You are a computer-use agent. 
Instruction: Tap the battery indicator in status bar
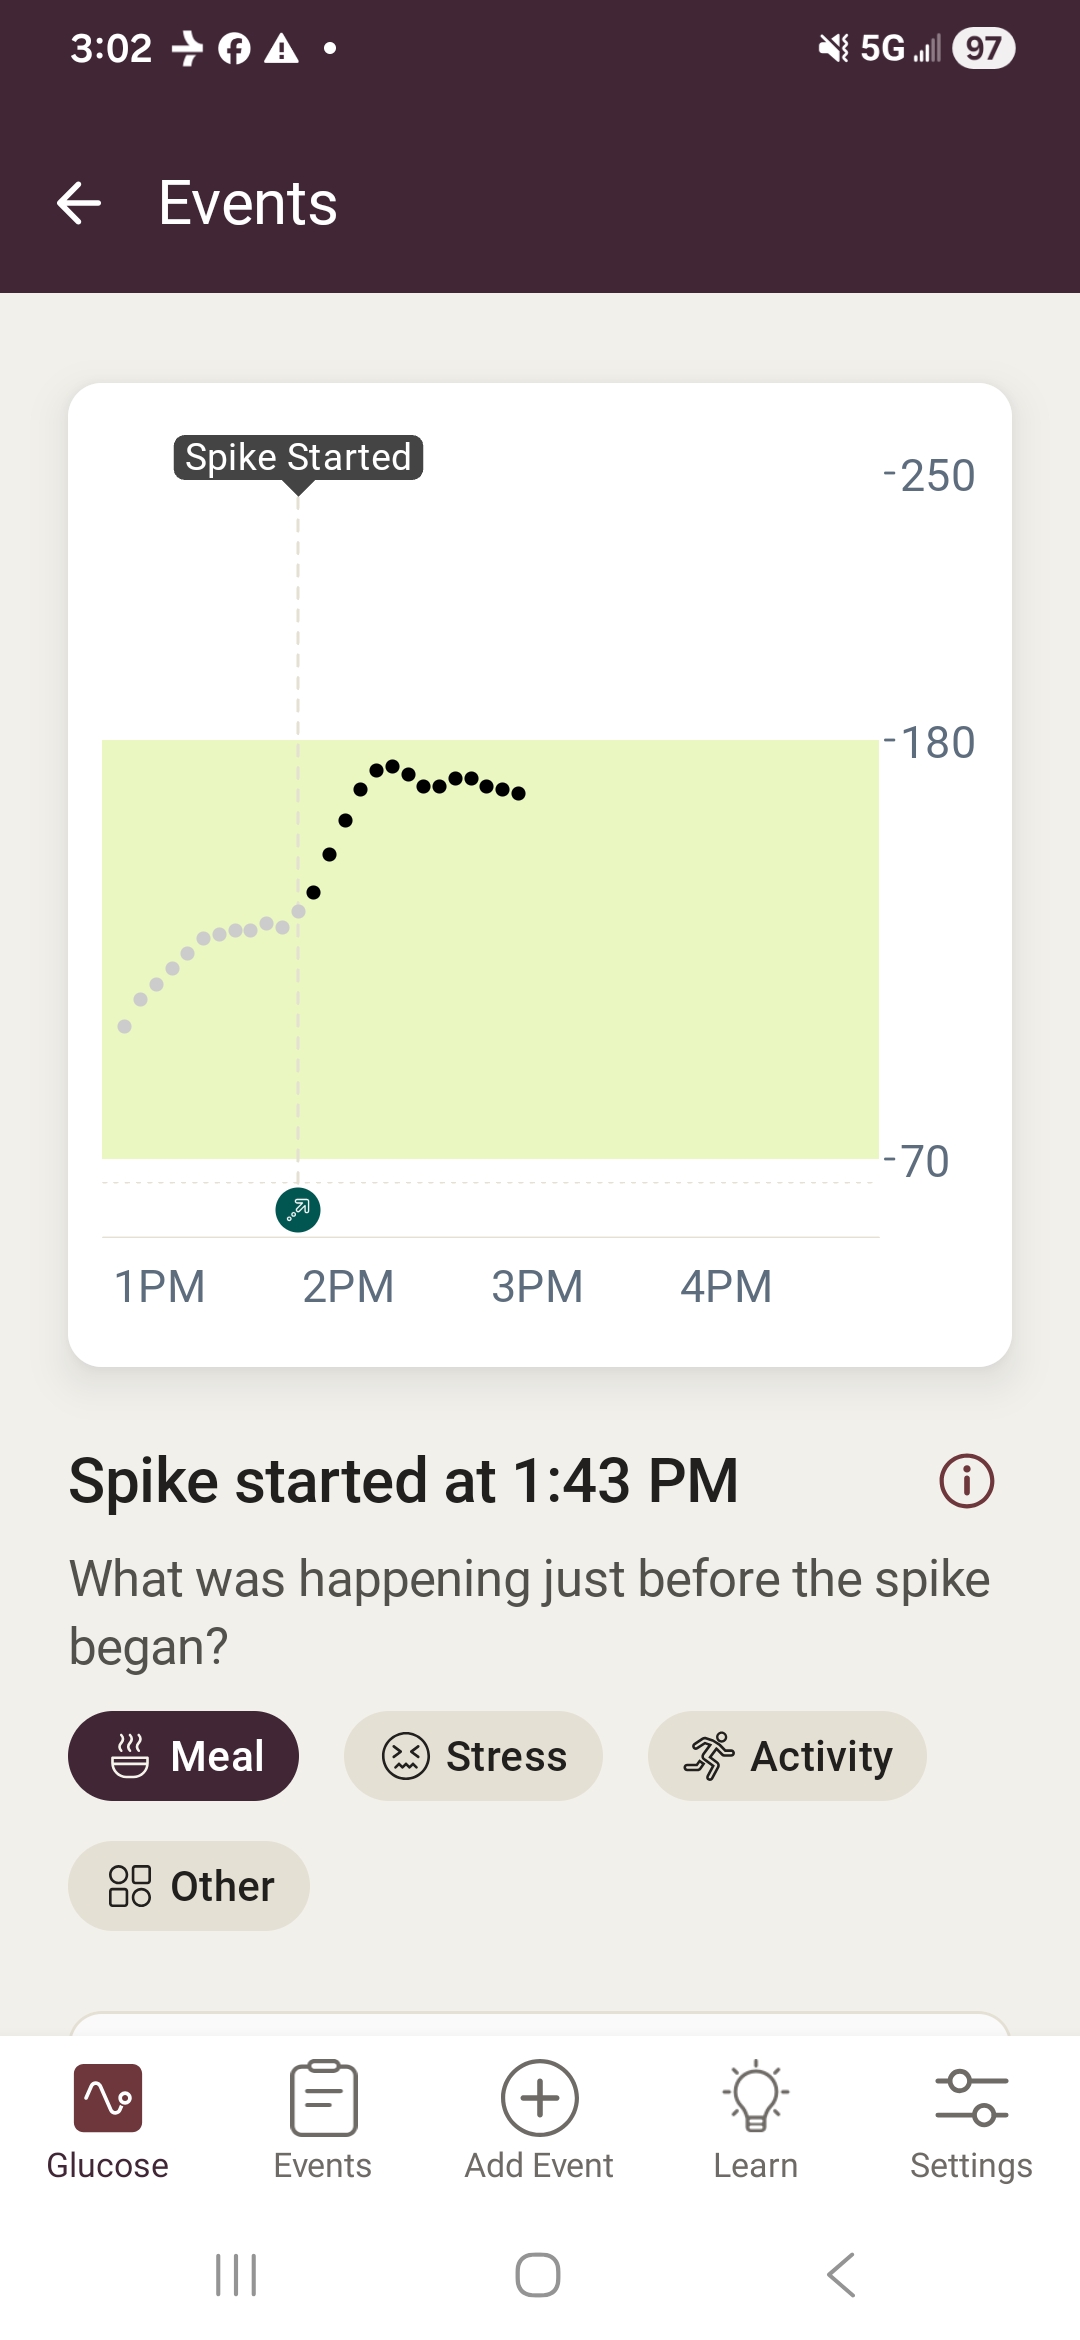point(983,48)
